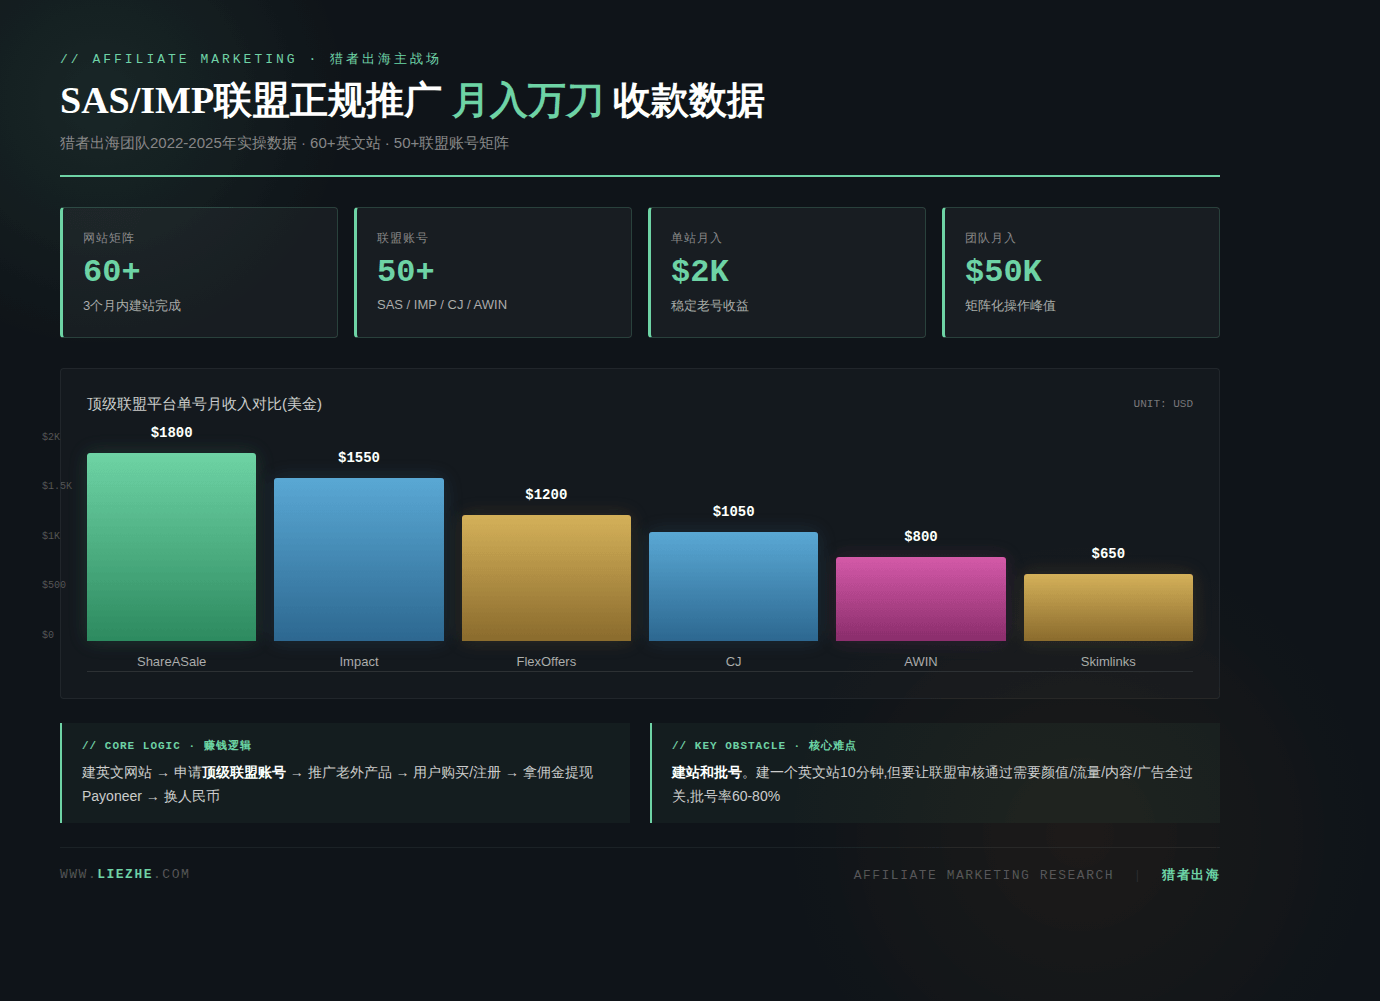Viewport: 1380px width, 1001px height.
Task: Click the 收款数据 headline text
Action: click(x=688, y=101)
